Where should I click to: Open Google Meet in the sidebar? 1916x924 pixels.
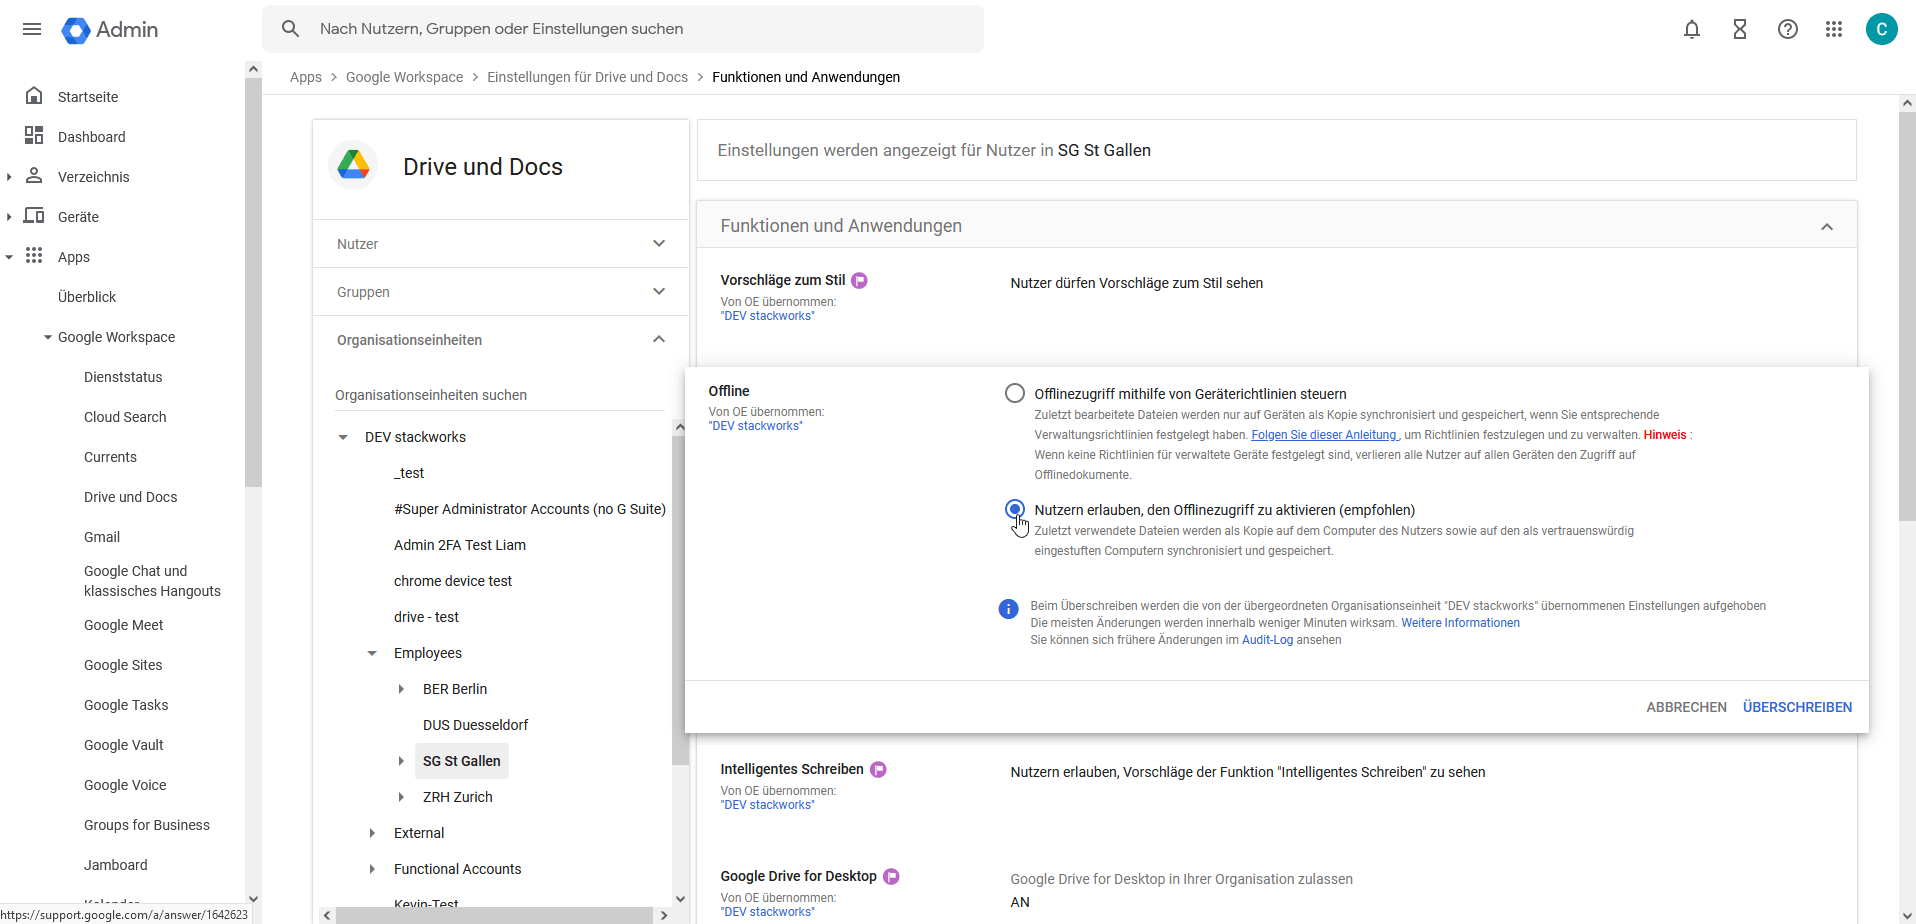click(x=124, y=625)
